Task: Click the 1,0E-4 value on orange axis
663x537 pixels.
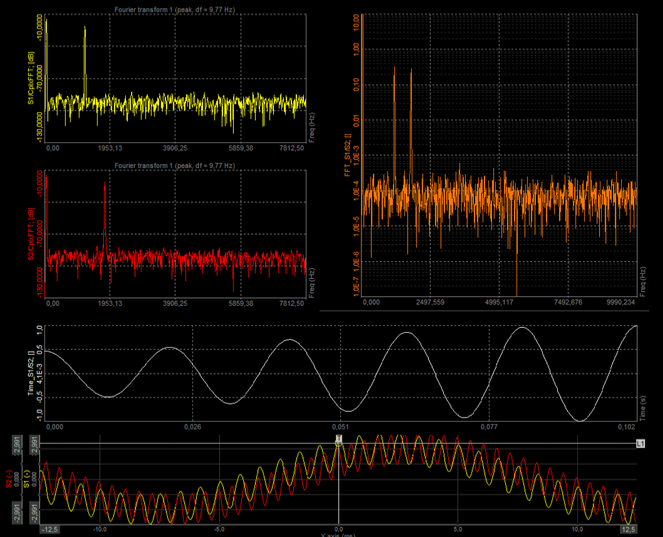Action: tap(356, 191)
